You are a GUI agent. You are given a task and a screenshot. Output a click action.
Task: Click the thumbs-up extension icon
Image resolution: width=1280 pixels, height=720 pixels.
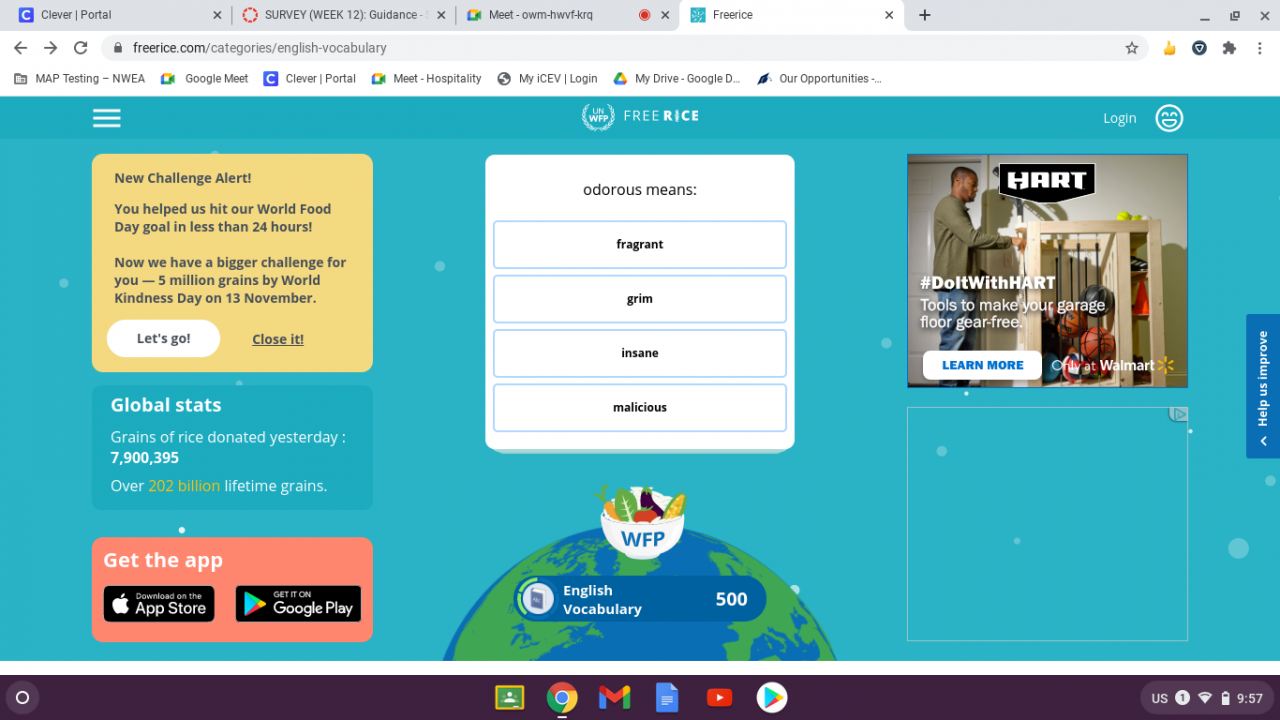click(1169, 48)
